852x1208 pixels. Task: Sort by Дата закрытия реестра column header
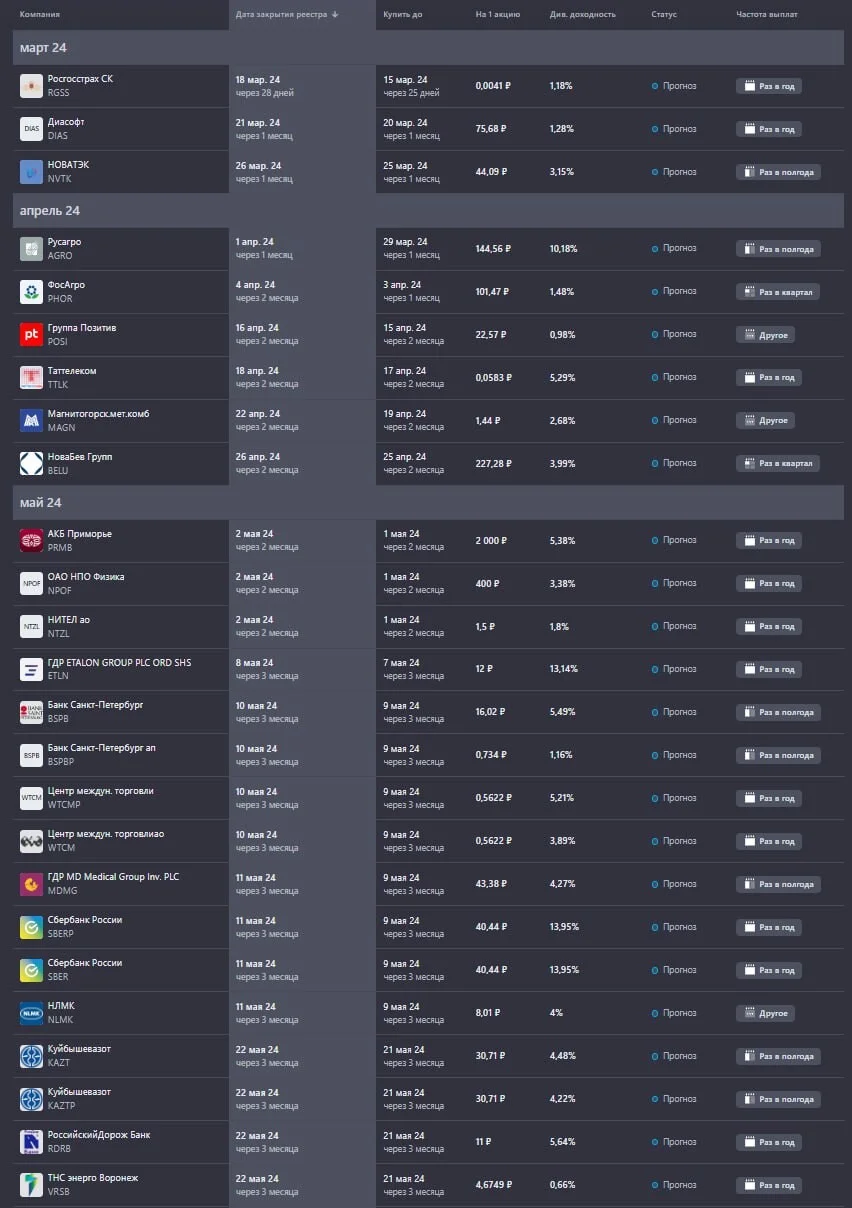286,15
